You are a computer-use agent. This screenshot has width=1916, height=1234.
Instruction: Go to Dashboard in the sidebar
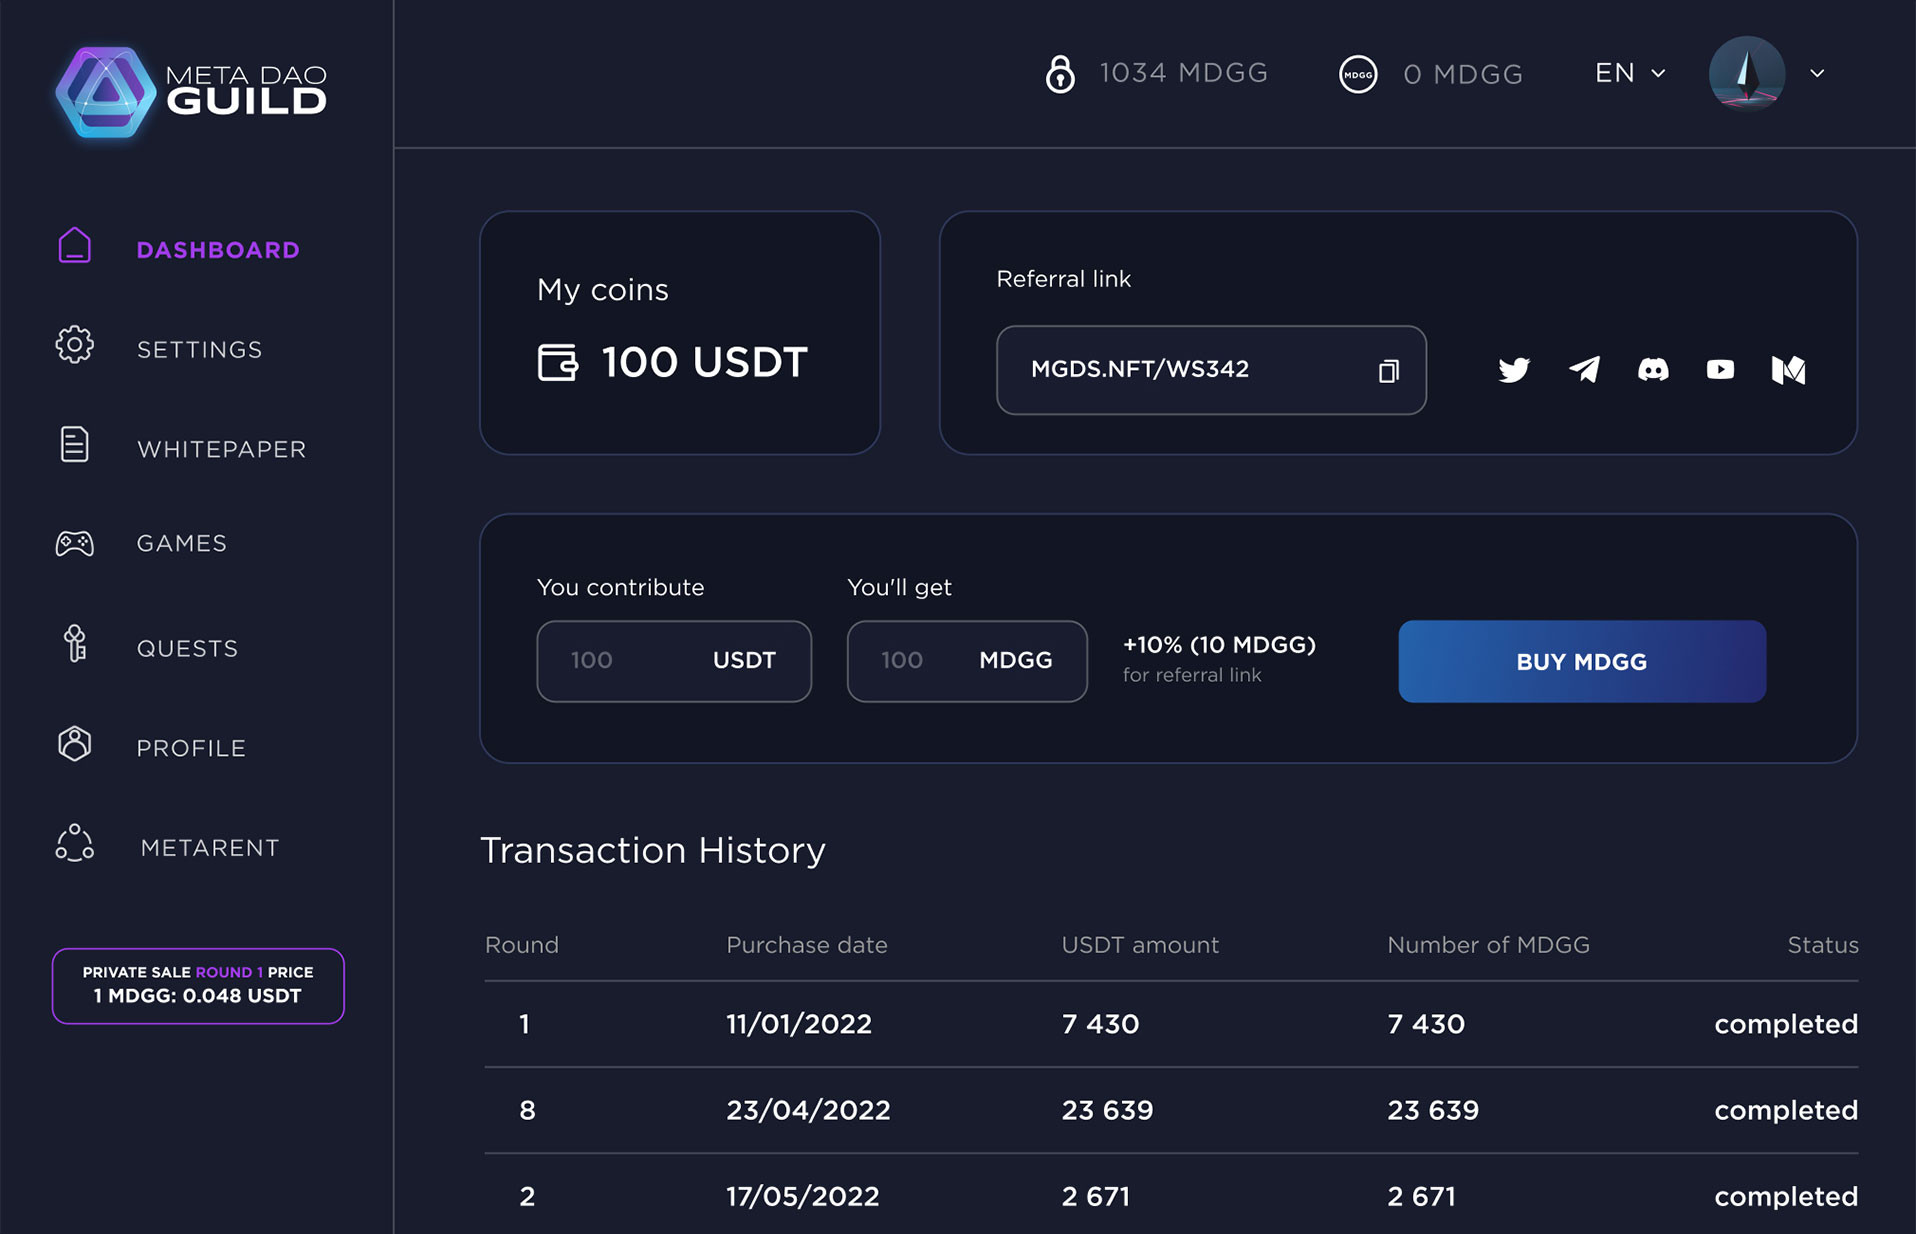click(x=217, y=250)
